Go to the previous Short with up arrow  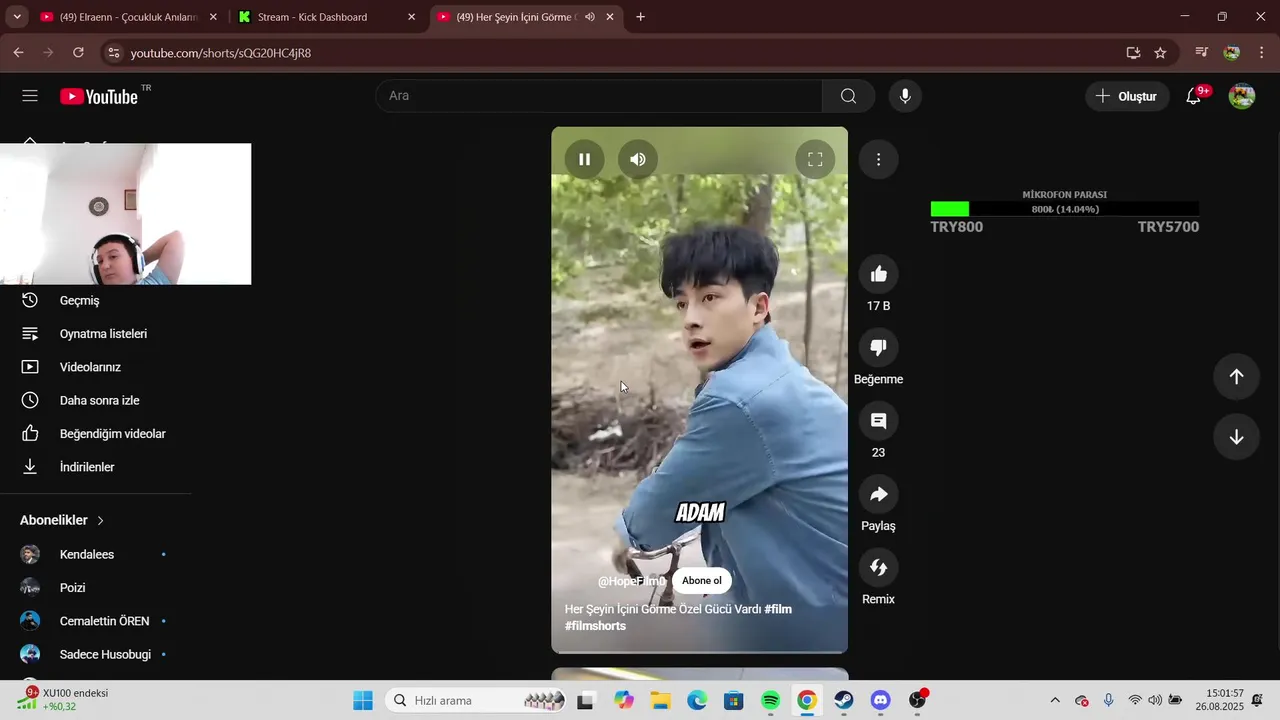[1236, 376]
